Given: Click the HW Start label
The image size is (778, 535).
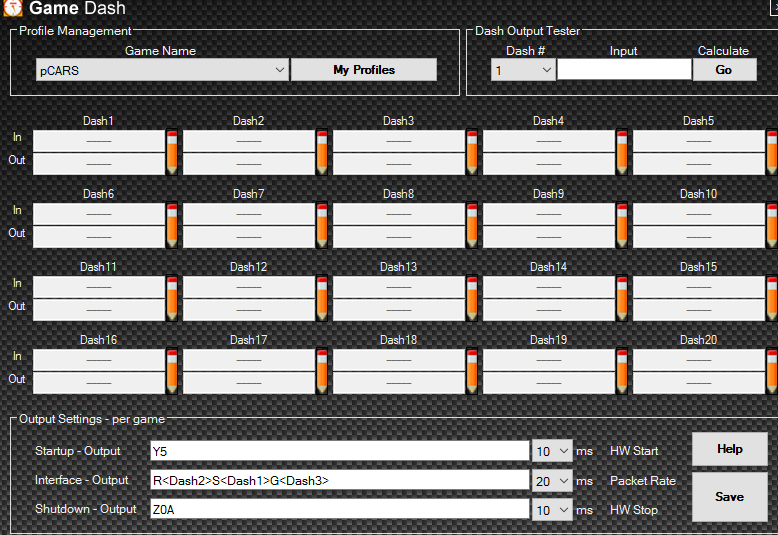Looking at the screenshot, I should pos(634,451).
